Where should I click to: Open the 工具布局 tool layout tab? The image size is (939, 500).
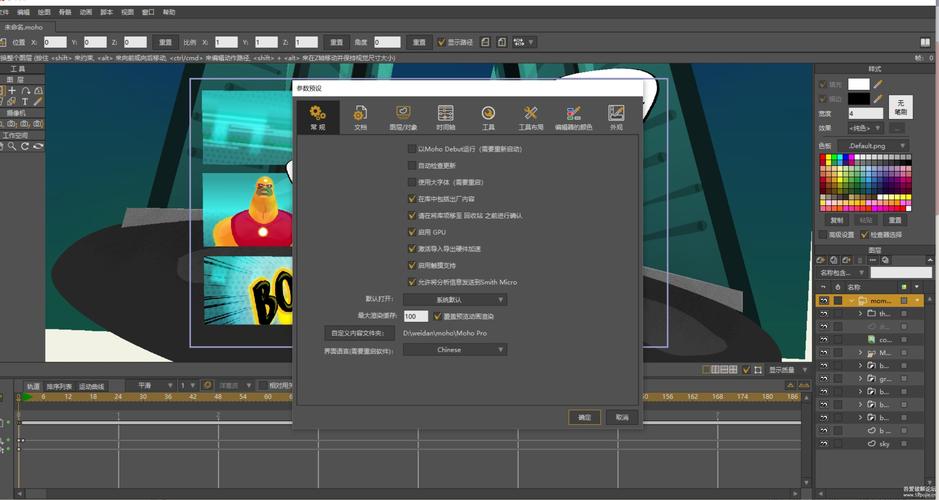531,117
